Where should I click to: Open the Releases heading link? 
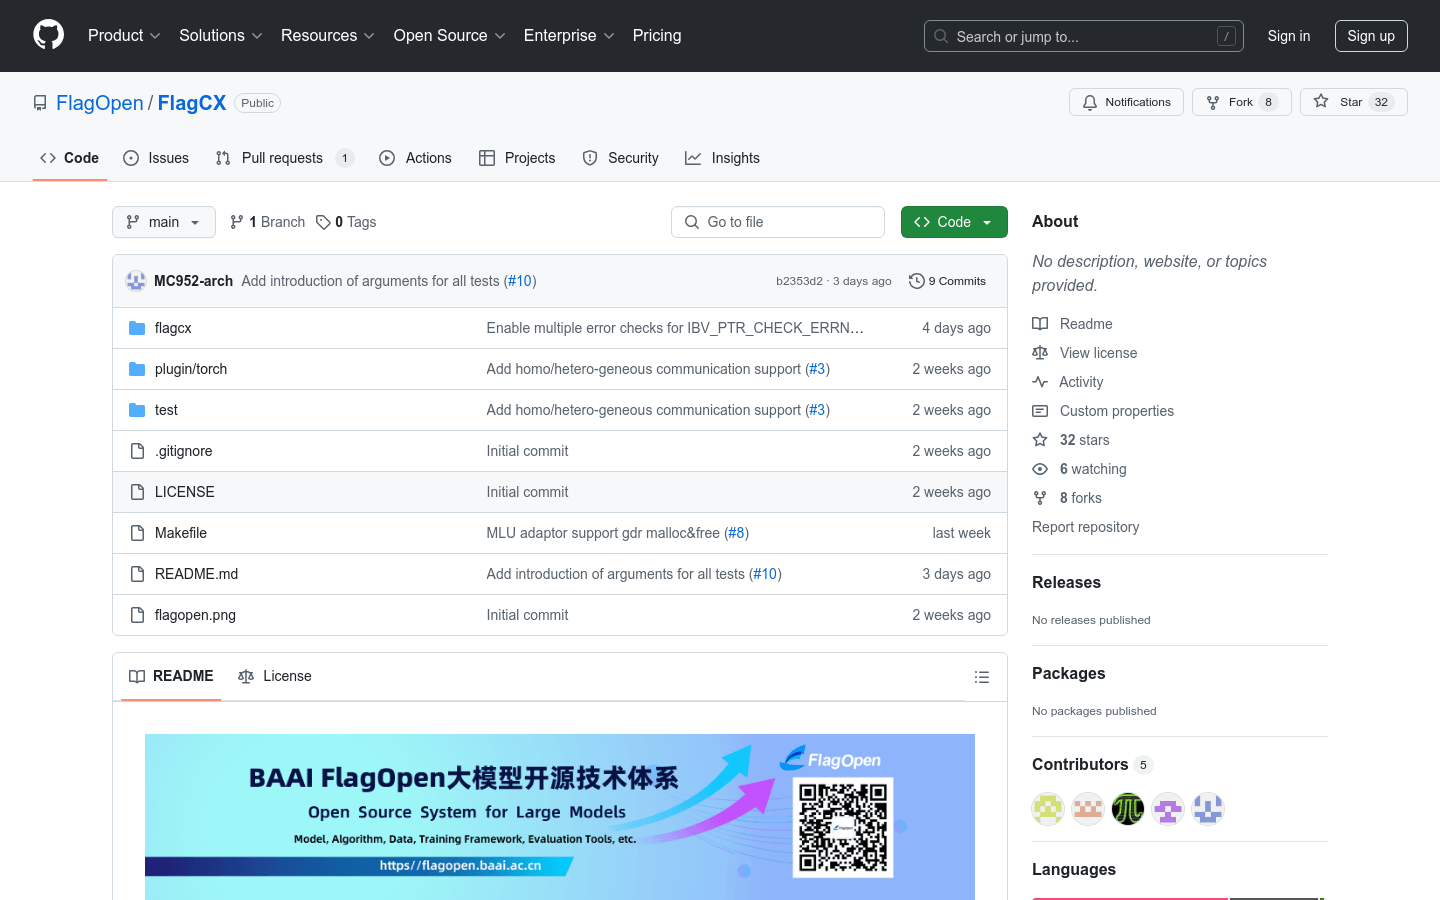click(x=1066, y=582)
